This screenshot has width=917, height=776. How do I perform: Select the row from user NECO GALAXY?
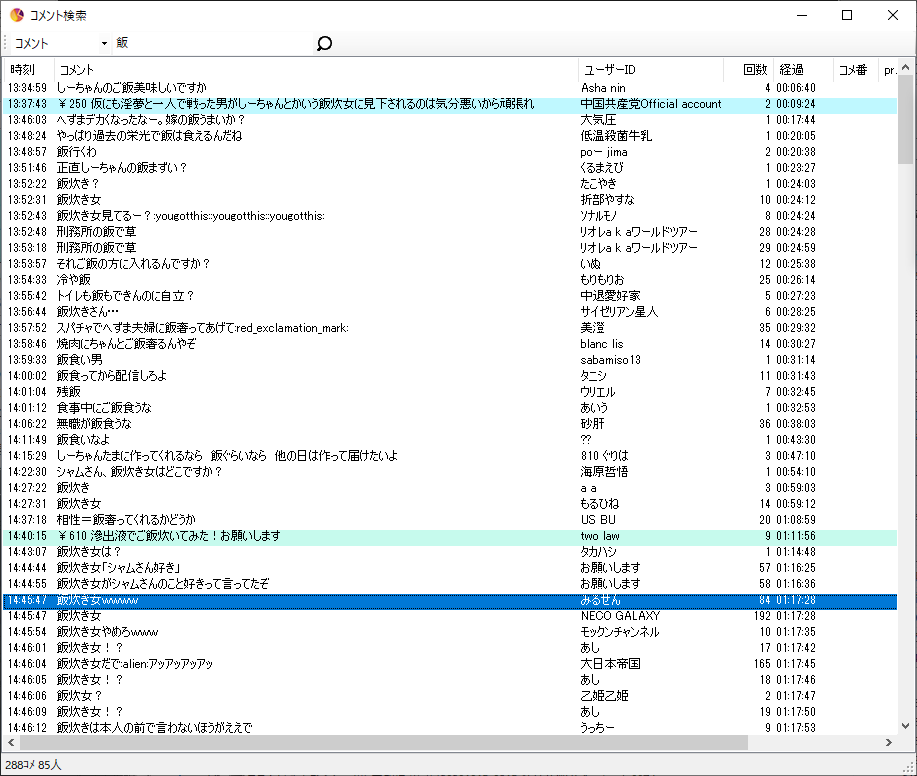pyautogui.click(x=300, y=616)
